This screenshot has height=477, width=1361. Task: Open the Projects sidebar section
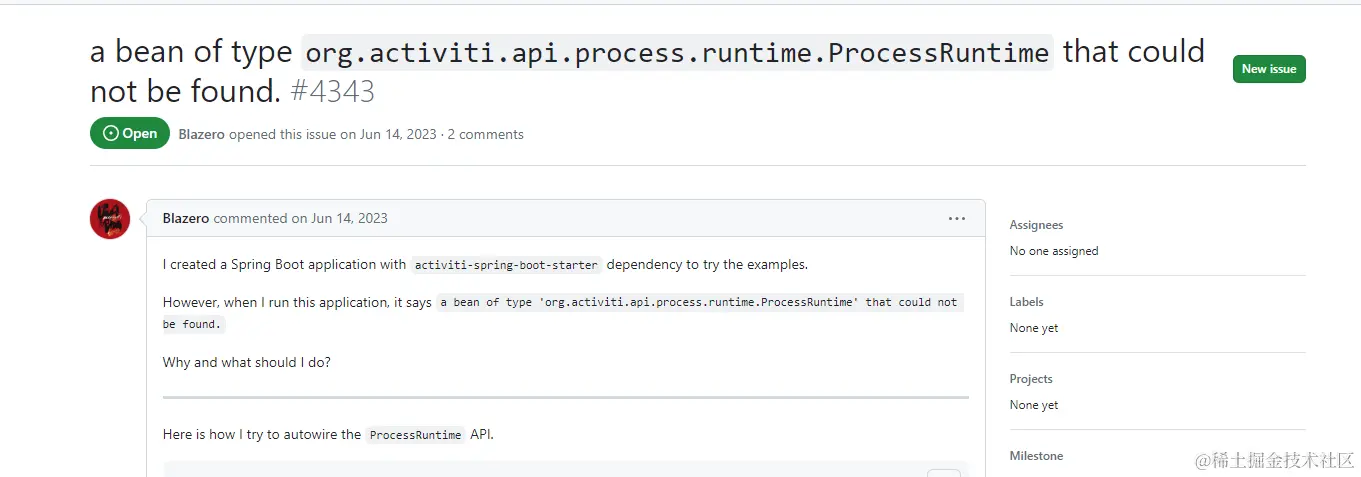click(1031, 379)
